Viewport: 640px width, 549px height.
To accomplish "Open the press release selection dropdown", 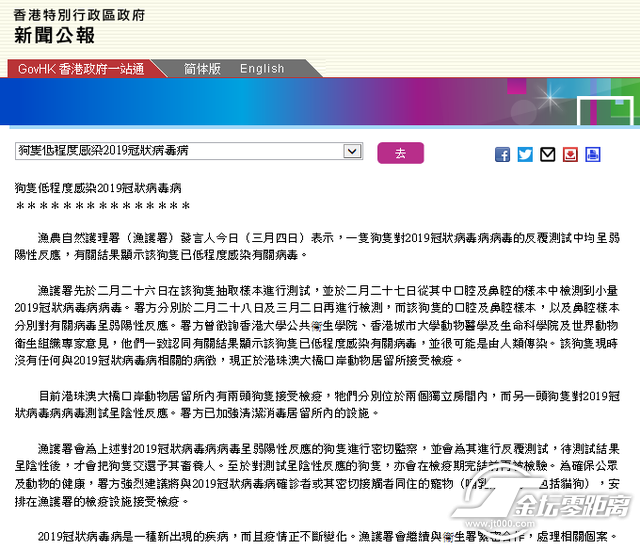I will click(x=189, y=151).
